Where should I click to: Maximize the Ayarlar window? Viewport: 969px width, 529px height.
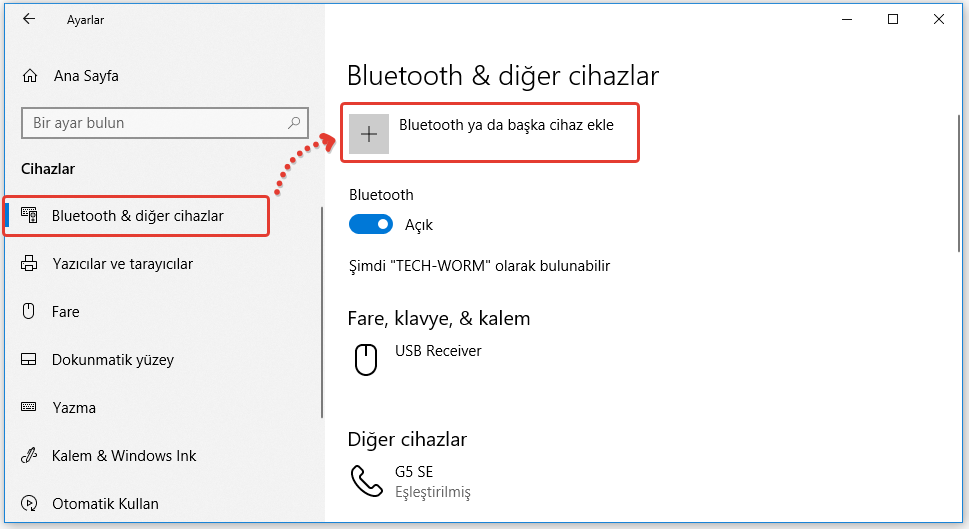tap(893, 19)
